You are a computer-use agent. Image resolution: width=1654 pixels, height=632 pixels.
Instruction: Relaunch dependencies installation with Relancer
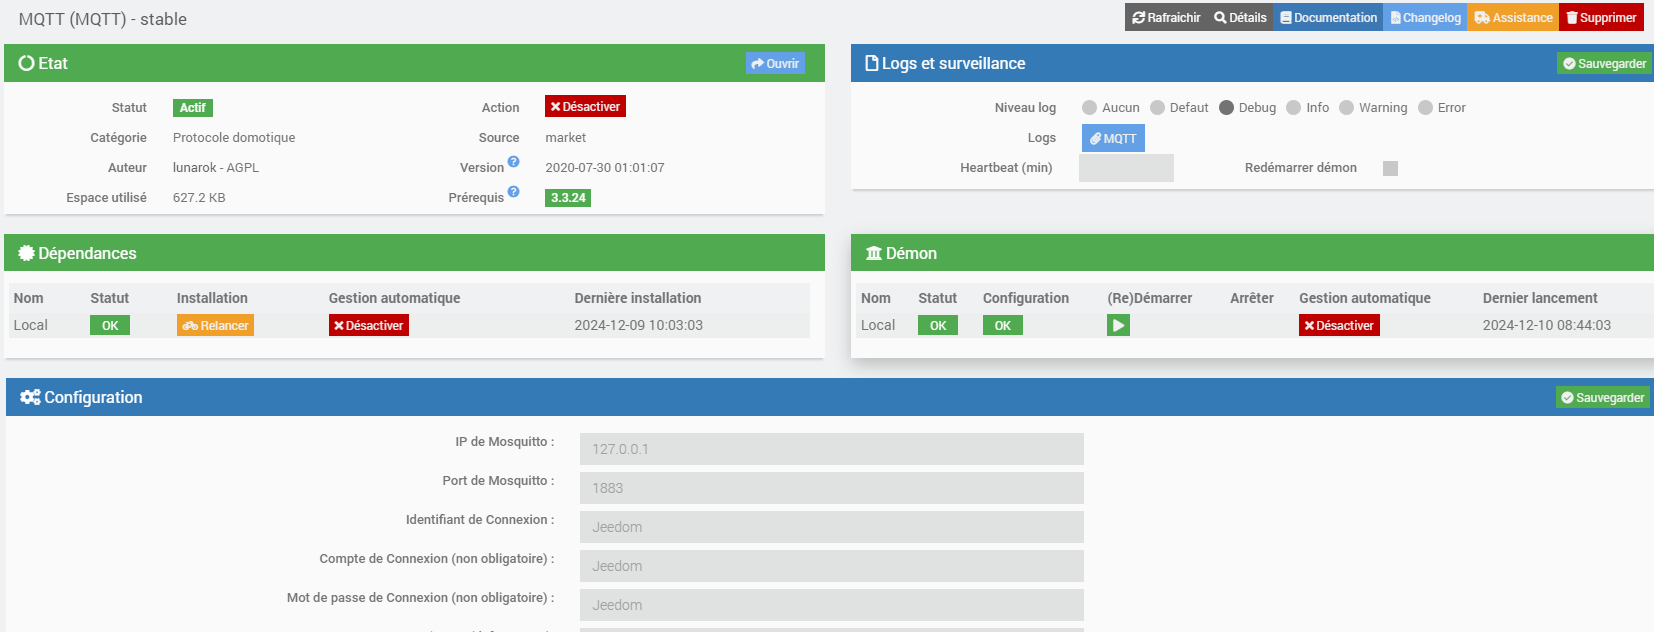215,325
